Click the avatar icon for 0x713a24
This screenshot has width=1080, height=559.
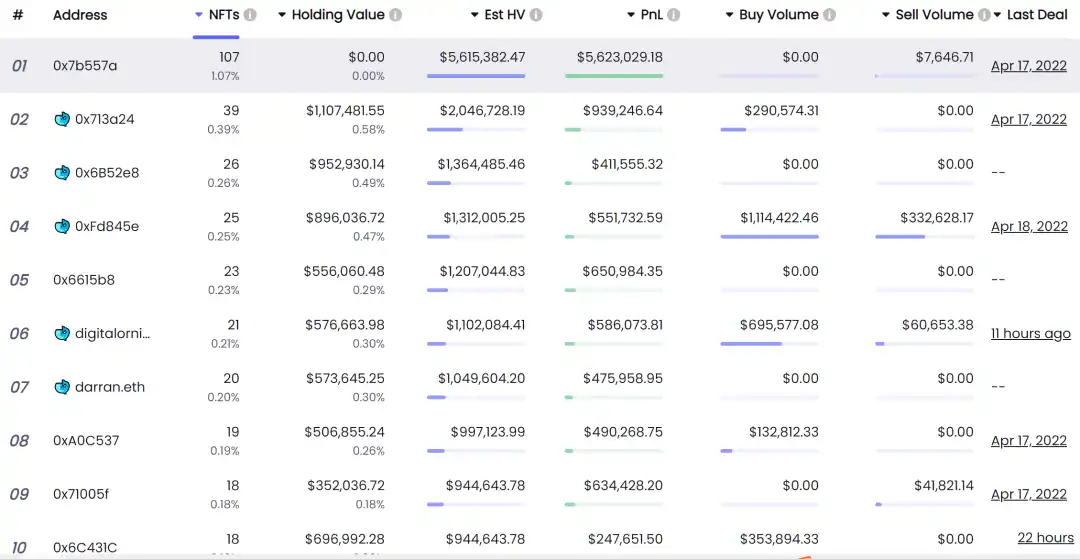(x=62, y=119)
